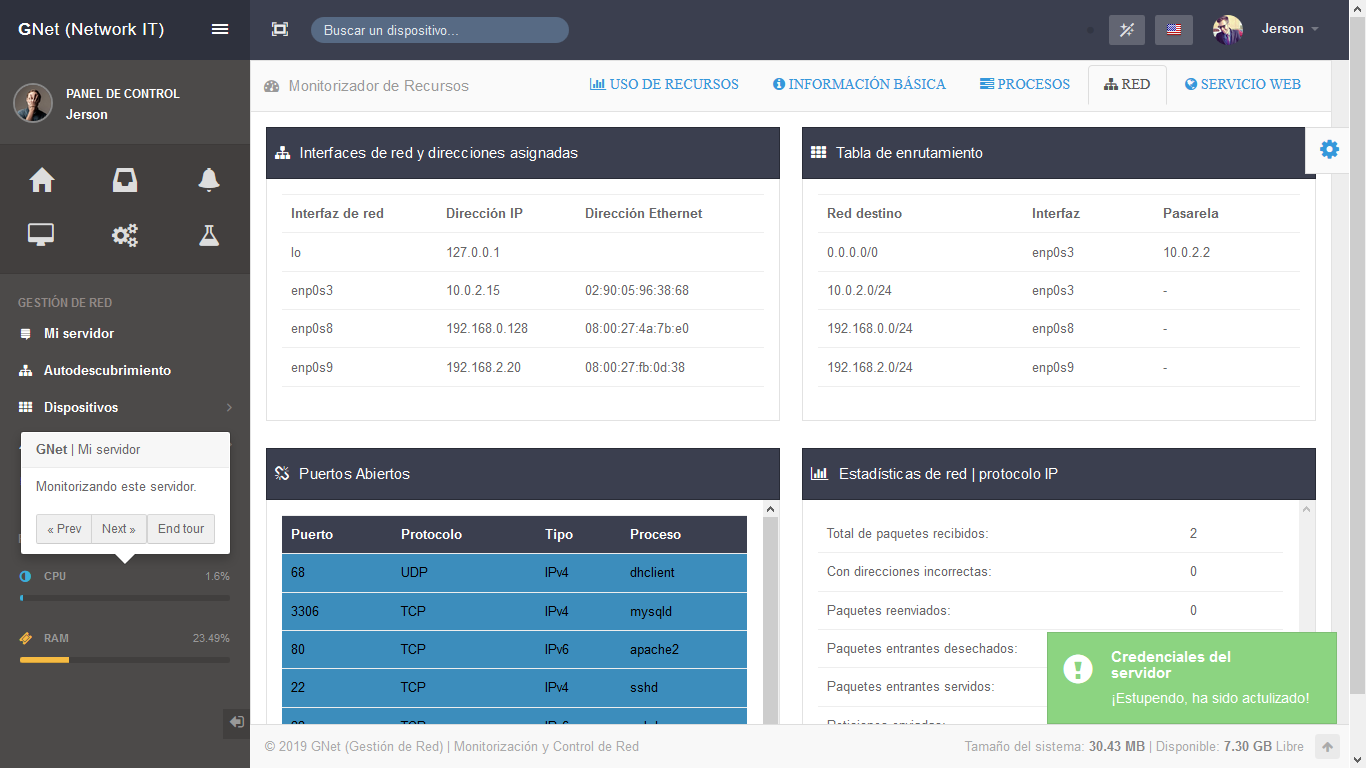Screen dimensions: 1366x768
Task: Click the Puerto column header
Action: (x=312, y=535)
